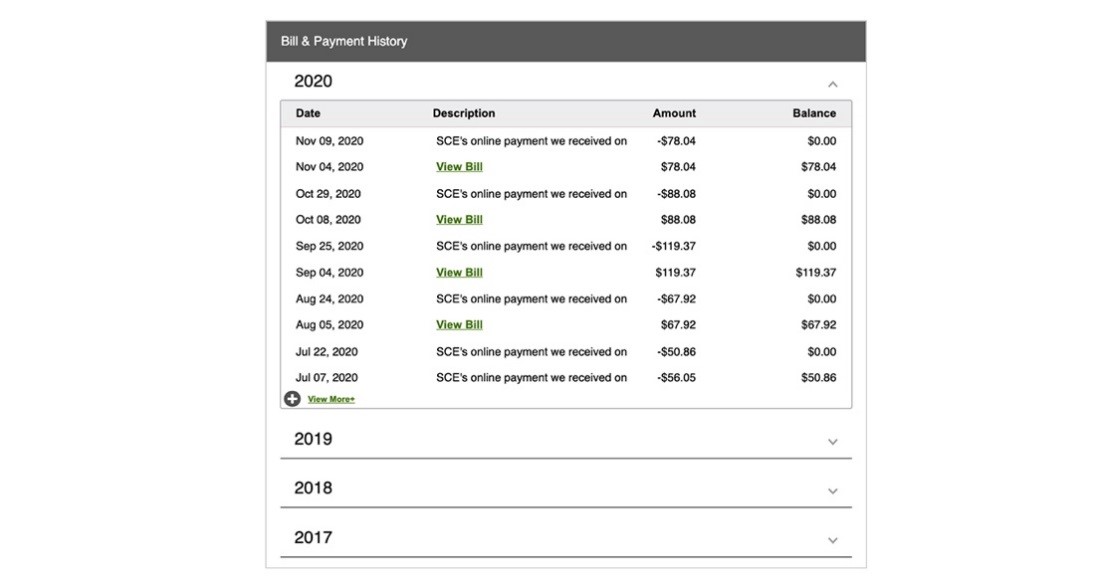The image size is (1093, 585).
Task: Click the plus icon beside View More
Action: pos(292,399)
